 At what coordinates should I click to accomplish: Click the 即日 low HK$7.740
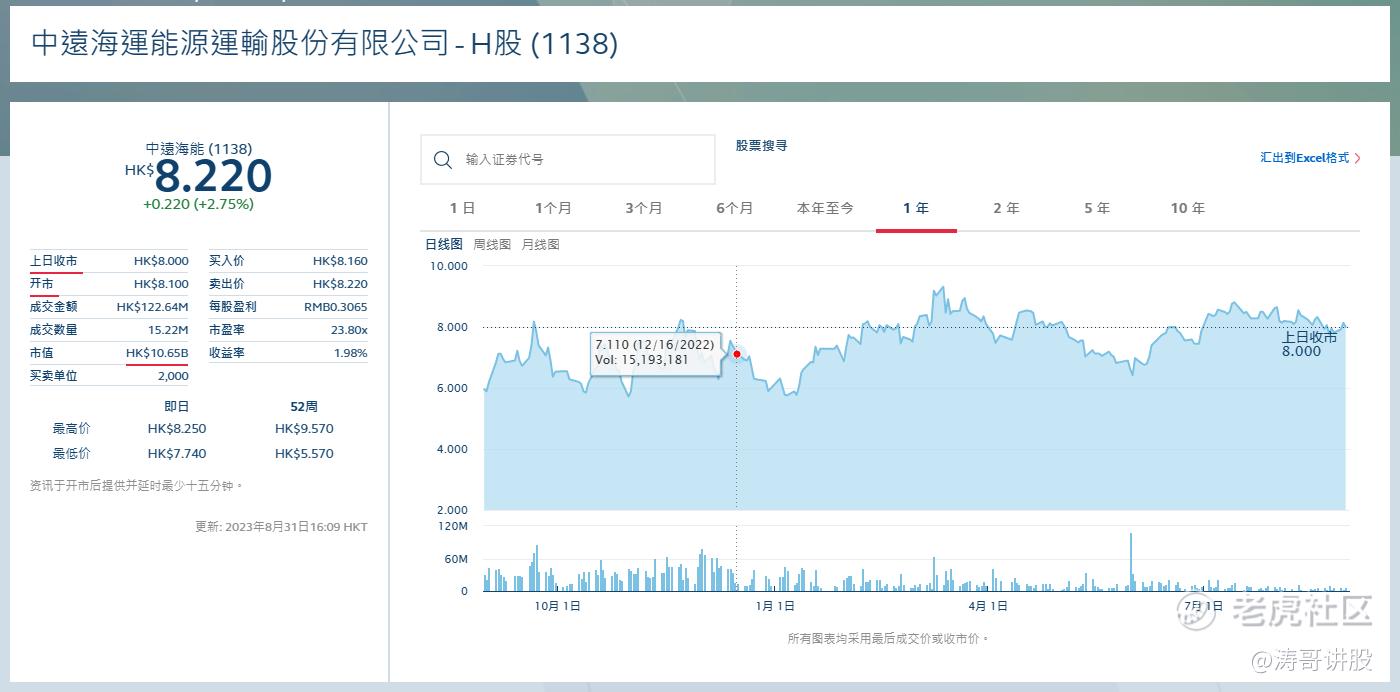coord(177,454)
